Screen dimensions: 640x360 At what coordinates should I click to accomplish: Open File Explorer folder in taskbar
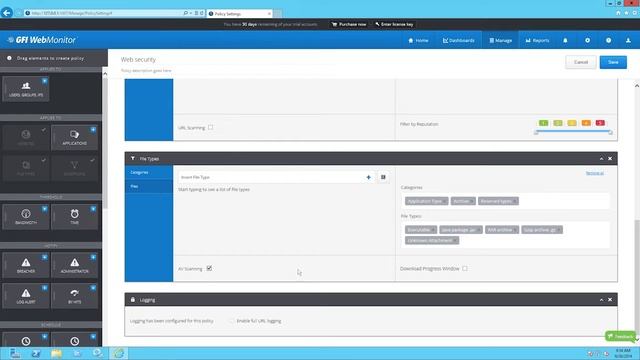coord(56,353)
